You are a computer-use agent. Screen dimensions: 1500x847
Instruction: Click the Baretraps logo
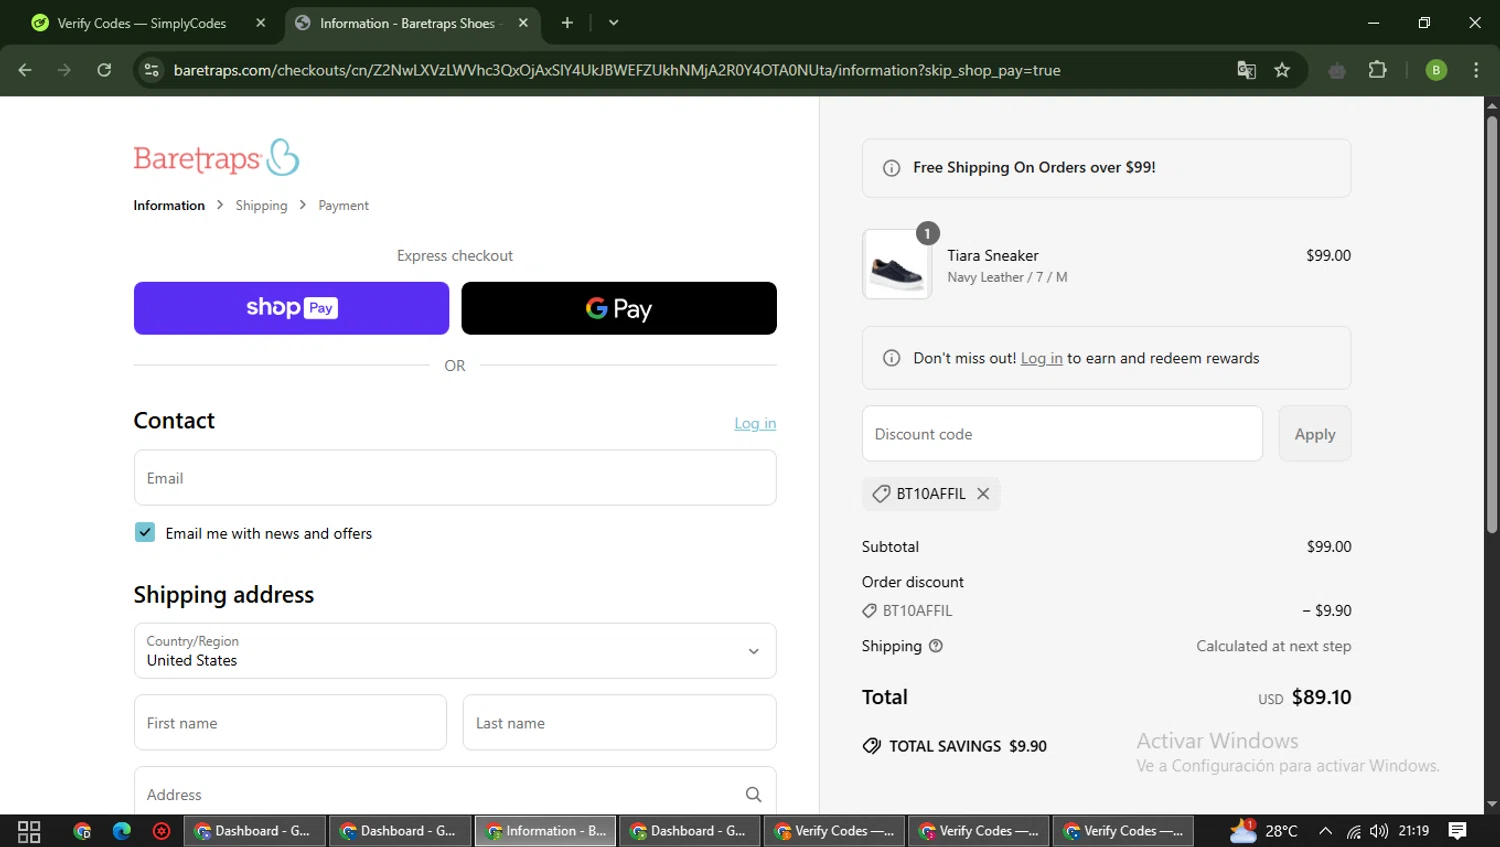[216, 157]
